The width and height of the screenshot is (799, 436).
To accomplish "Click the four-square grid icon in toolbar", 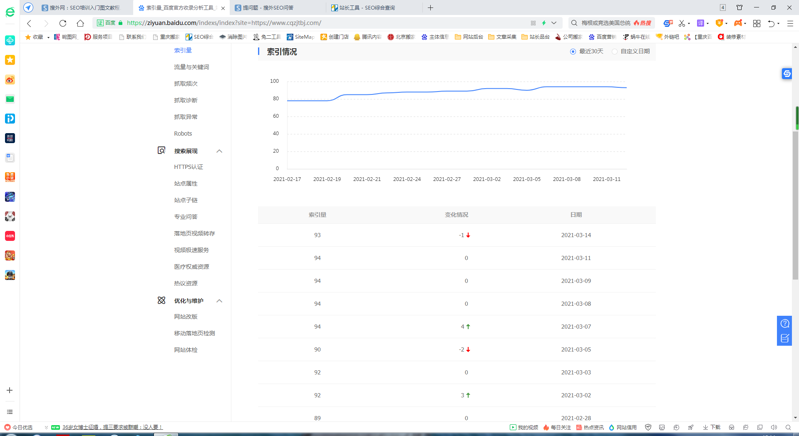I will tap(756, 23).
